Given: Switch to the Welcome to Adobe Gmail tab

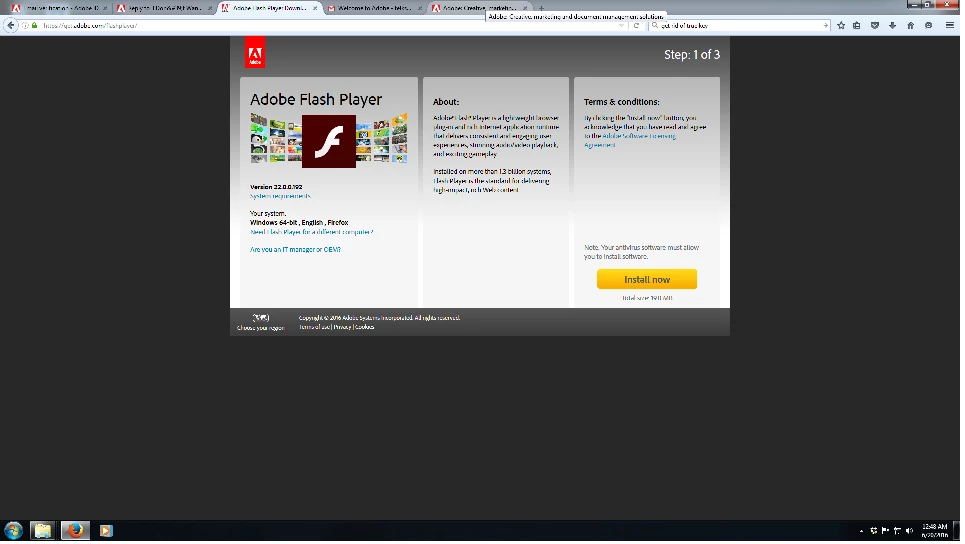Looking at the screenshot, I should 372,8.
